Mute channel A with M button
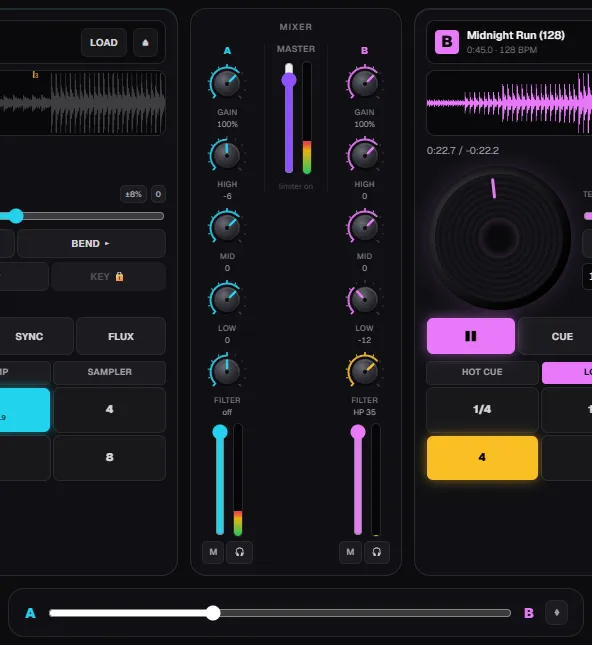 [x=213, y=552]
